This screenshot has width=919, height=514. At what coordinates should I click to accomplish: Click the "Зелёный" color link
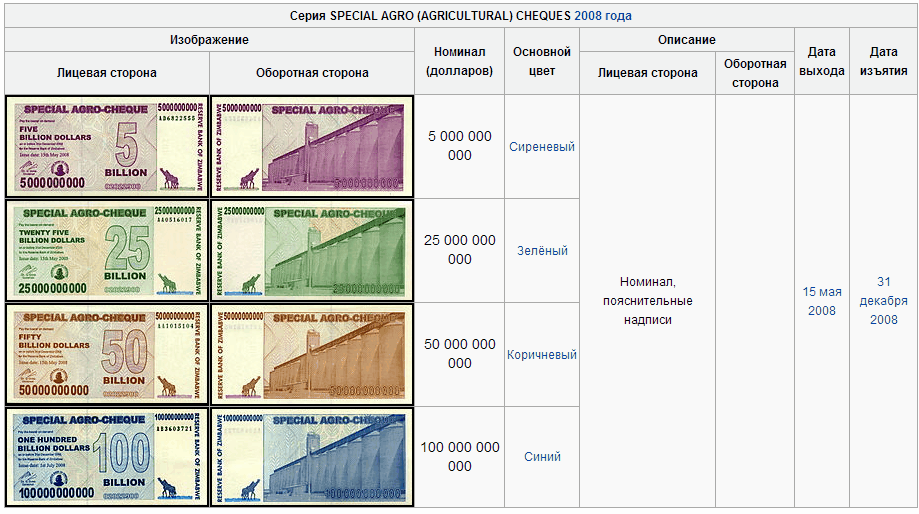541,251
